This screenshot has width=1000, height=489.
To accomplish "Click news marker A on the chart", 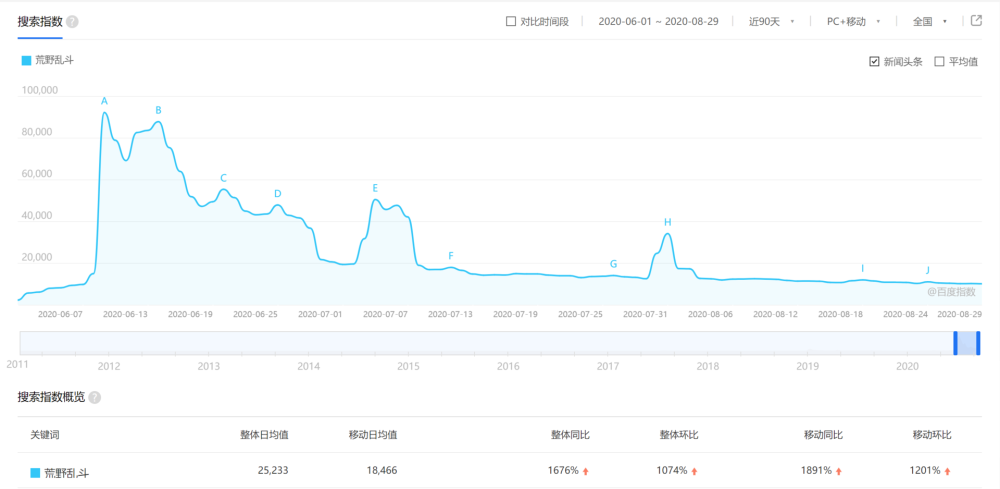I will pos(105,101).
